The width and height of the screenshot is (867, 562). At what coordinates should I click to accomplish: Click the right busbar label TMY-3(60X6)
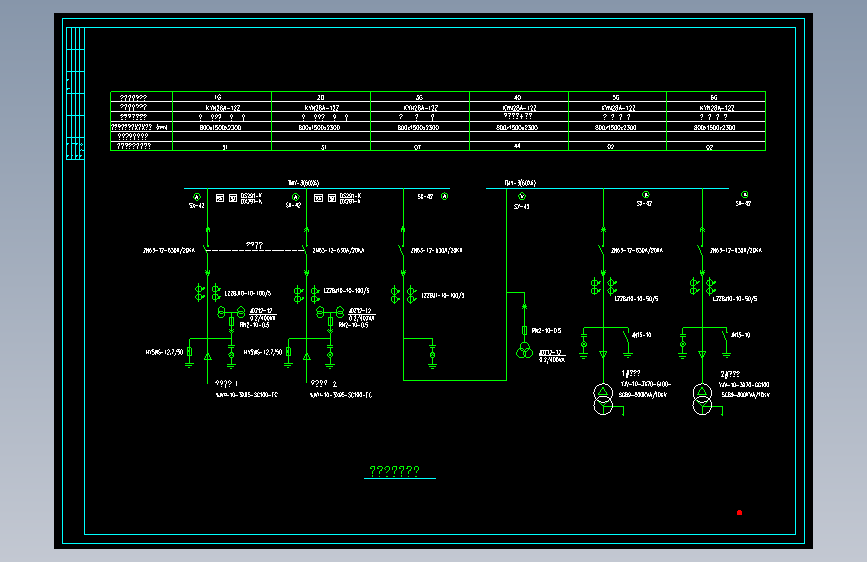tap(520, 183)
